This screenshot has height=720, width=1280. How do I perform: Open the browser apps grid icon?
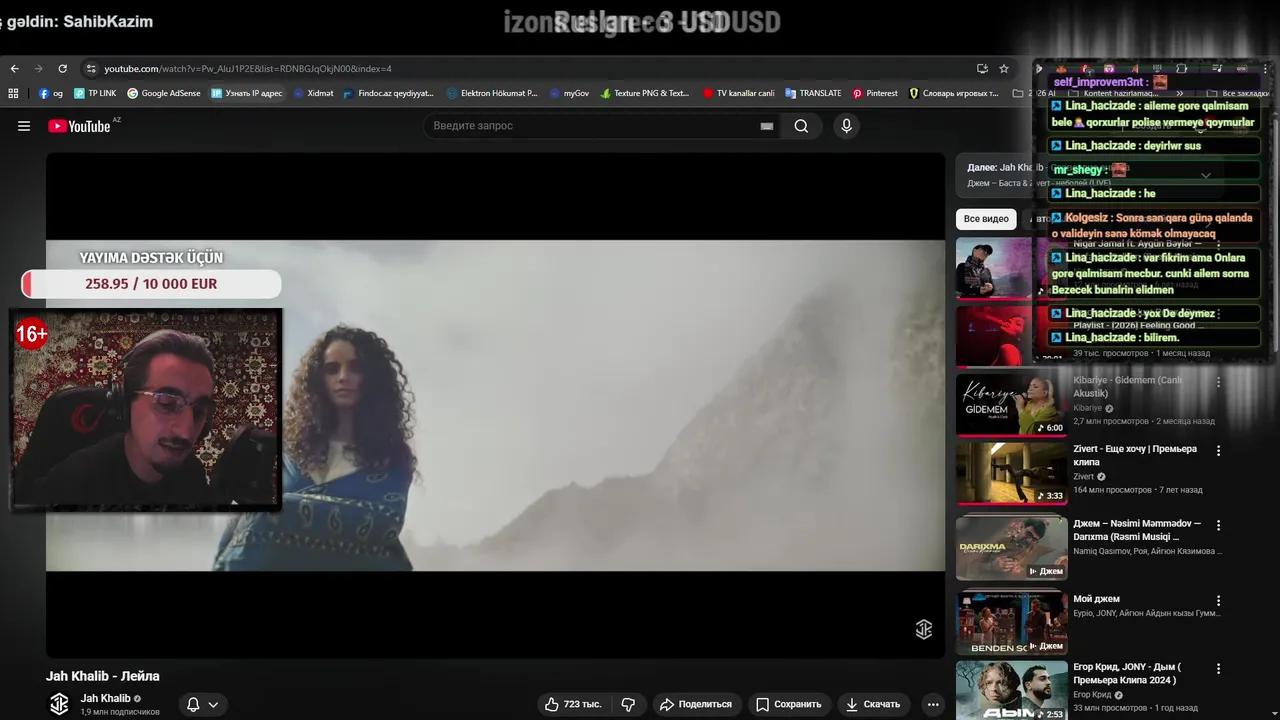[x=13, y=93]
